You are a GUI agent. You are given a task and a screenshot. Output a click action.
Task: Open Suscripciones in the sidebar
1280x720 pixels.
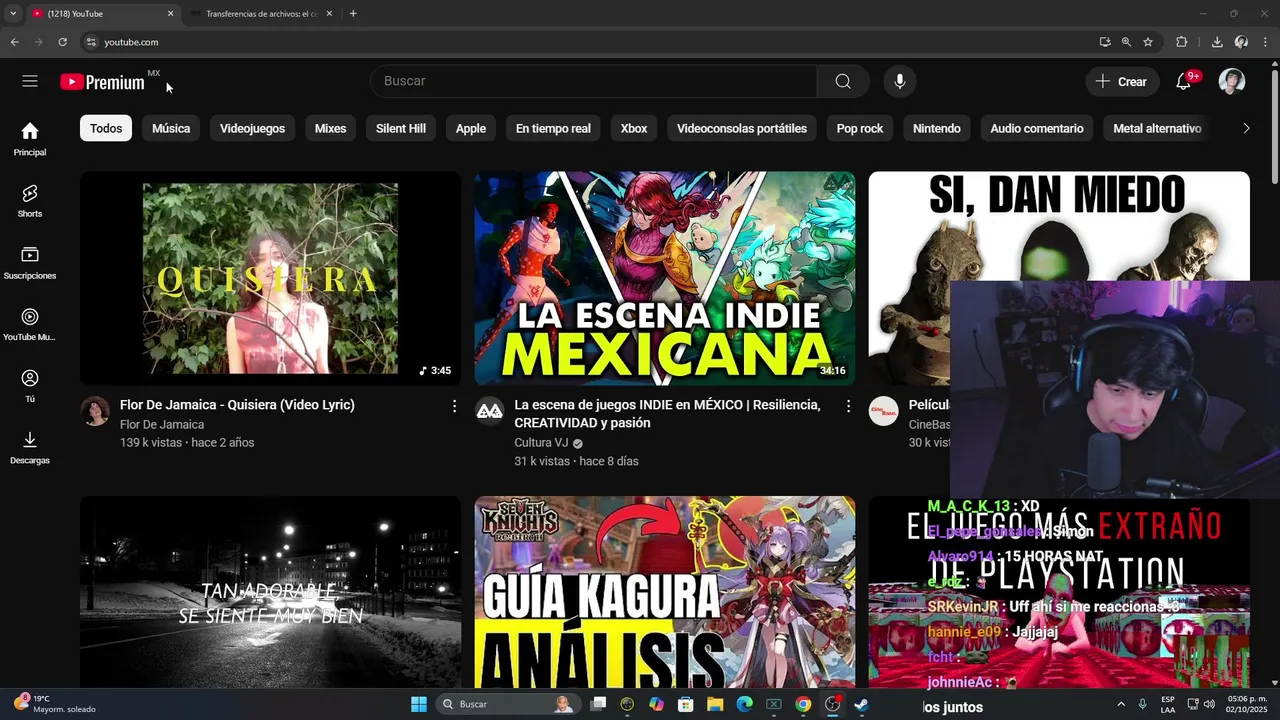(30, 262)
